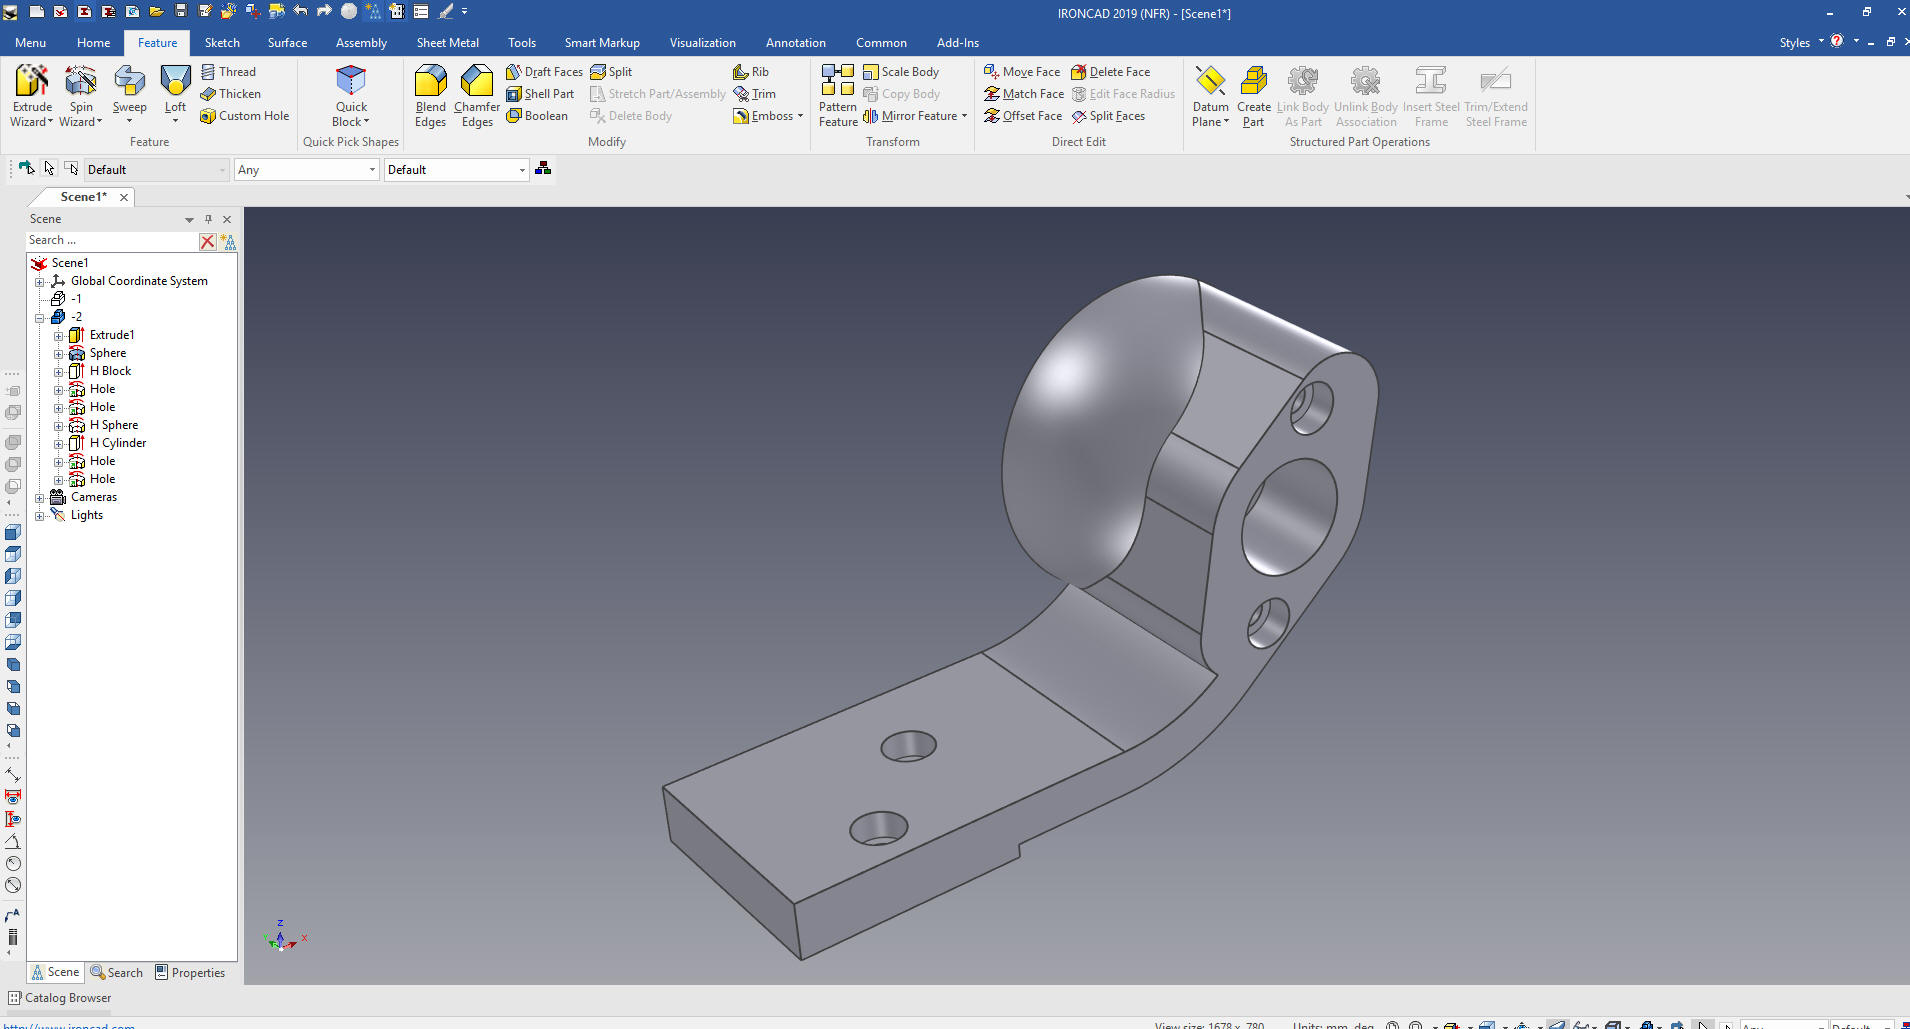The height and width of the screenshot is (1029, 1910).
Task: Open the Visualization ribbon tab
Action: coord(702,43)
